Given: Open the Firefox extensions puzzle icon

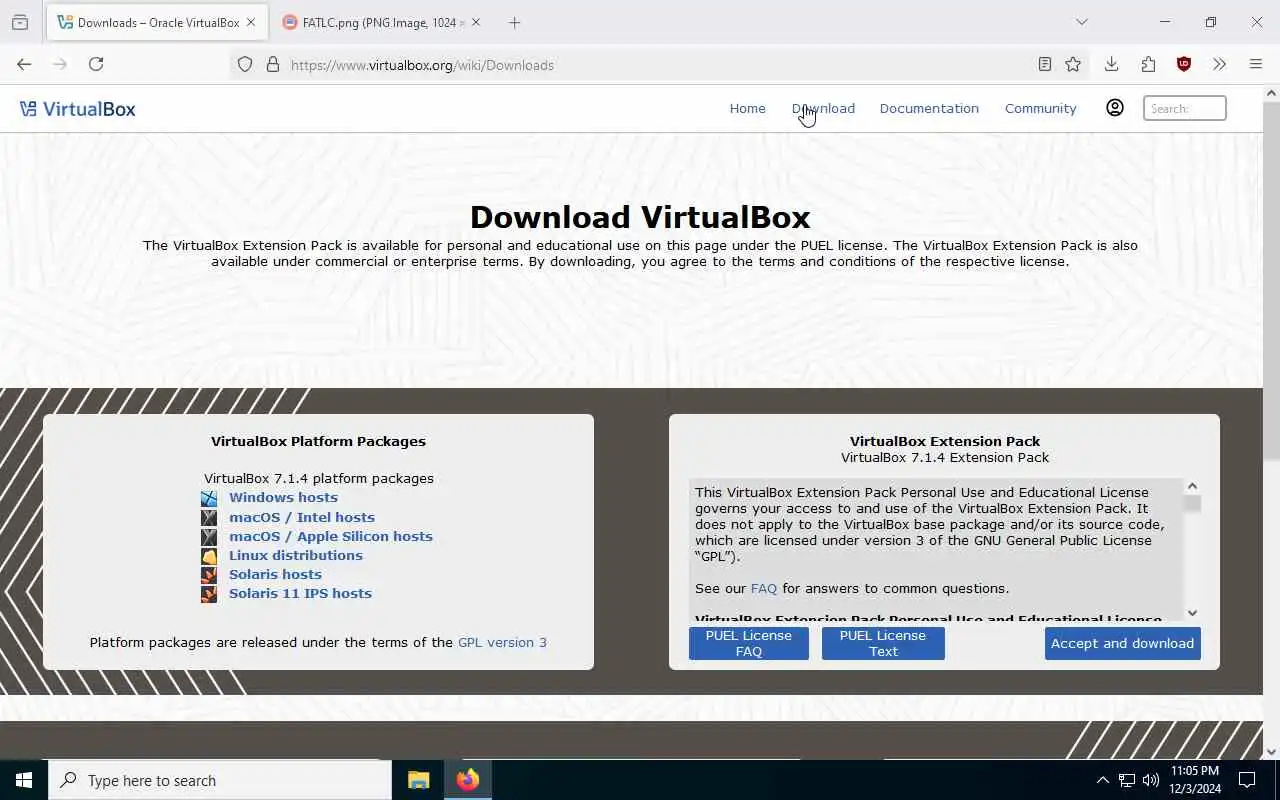Looking at the screenshot, I should click(1148, 64).
